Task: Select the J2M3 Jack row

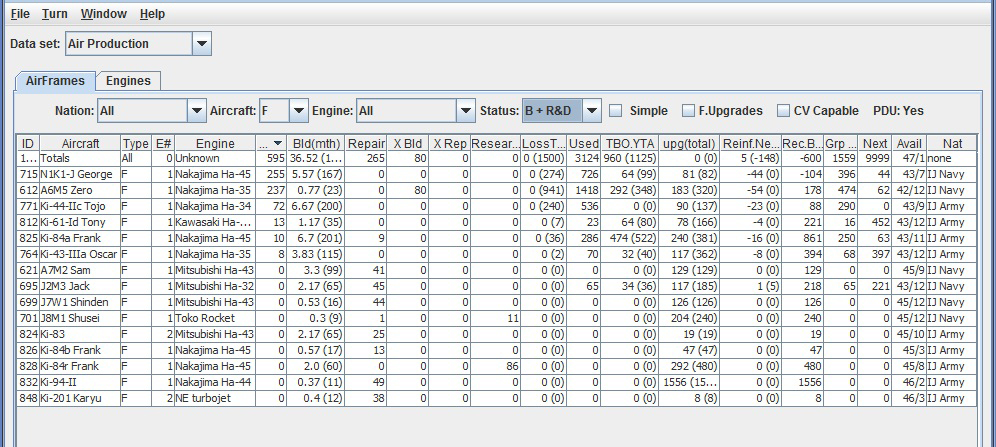Action: (497, 286)
